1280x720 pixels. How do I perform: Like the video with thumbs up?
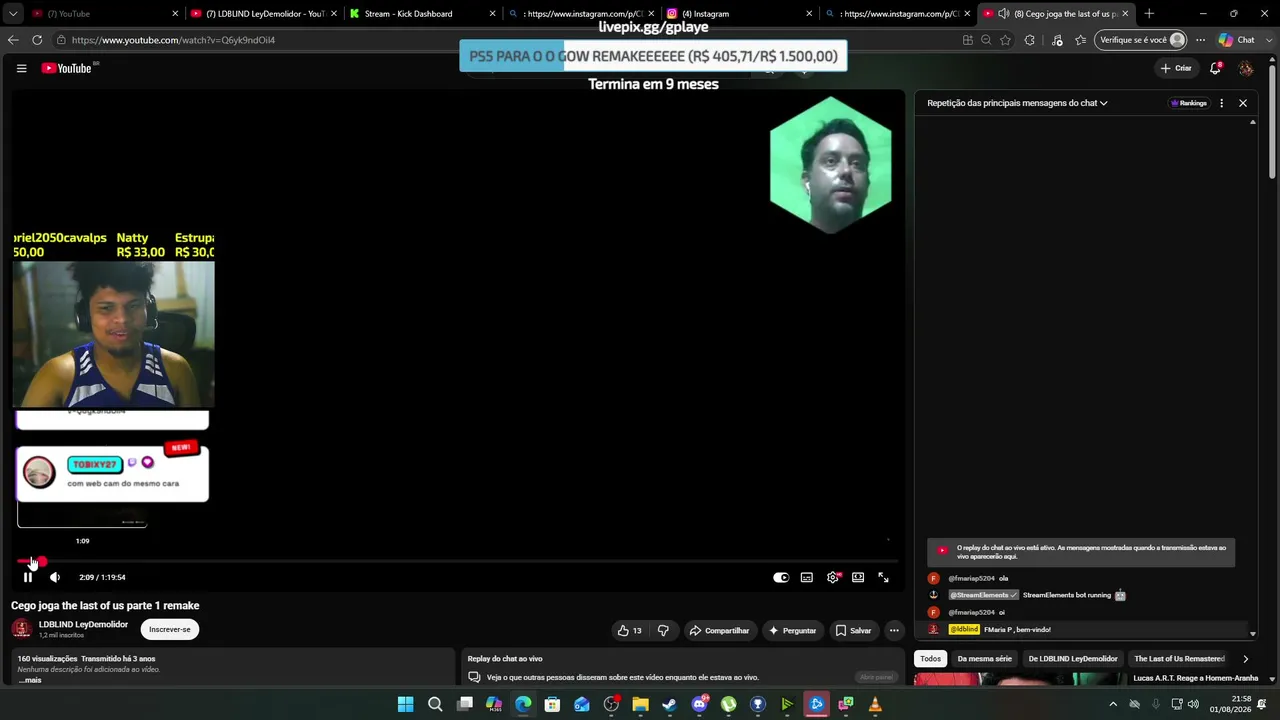pyautogui.click(x=629, y=630)
